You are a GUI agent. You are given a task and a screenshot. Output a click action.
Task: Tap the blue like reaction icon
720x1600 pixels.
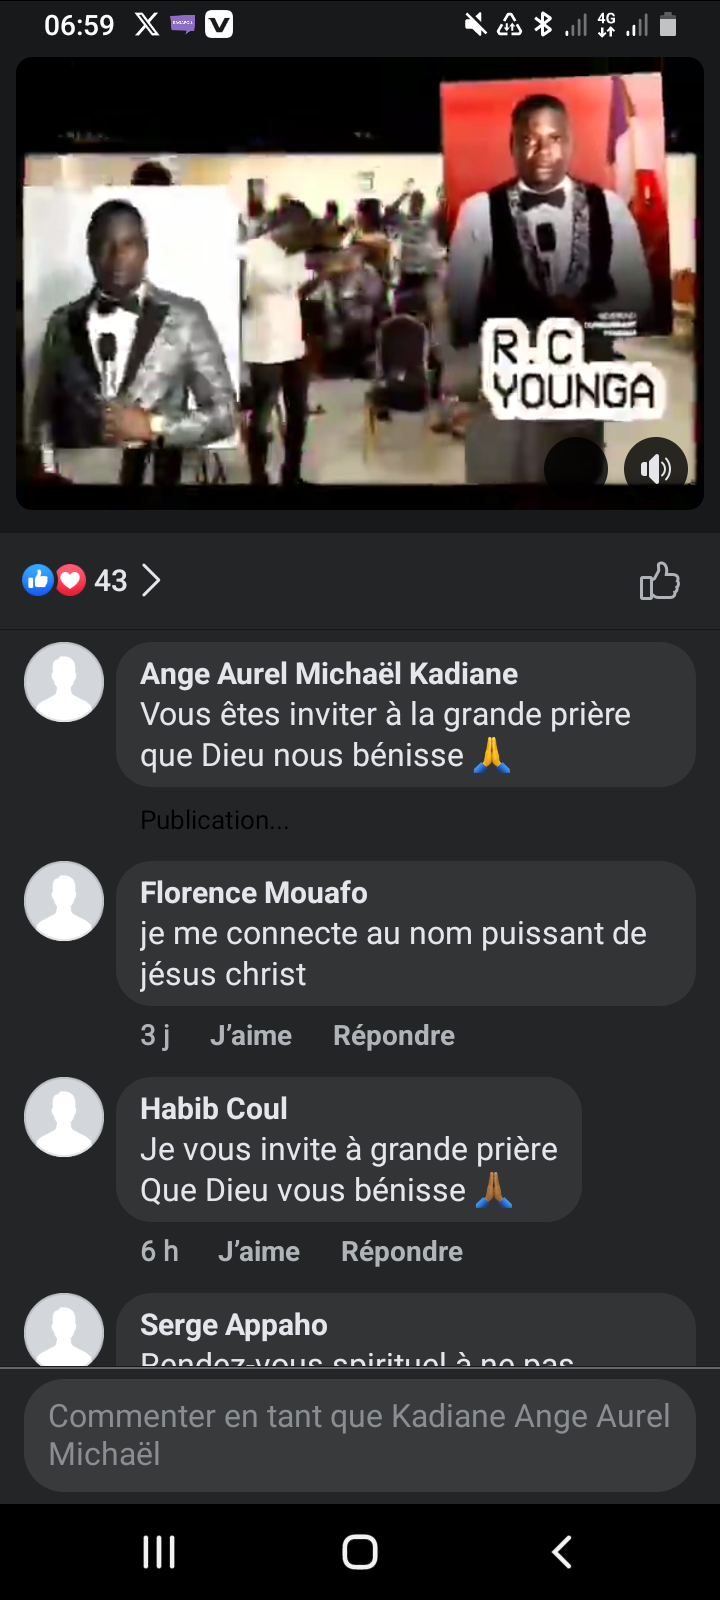[38, 580]
